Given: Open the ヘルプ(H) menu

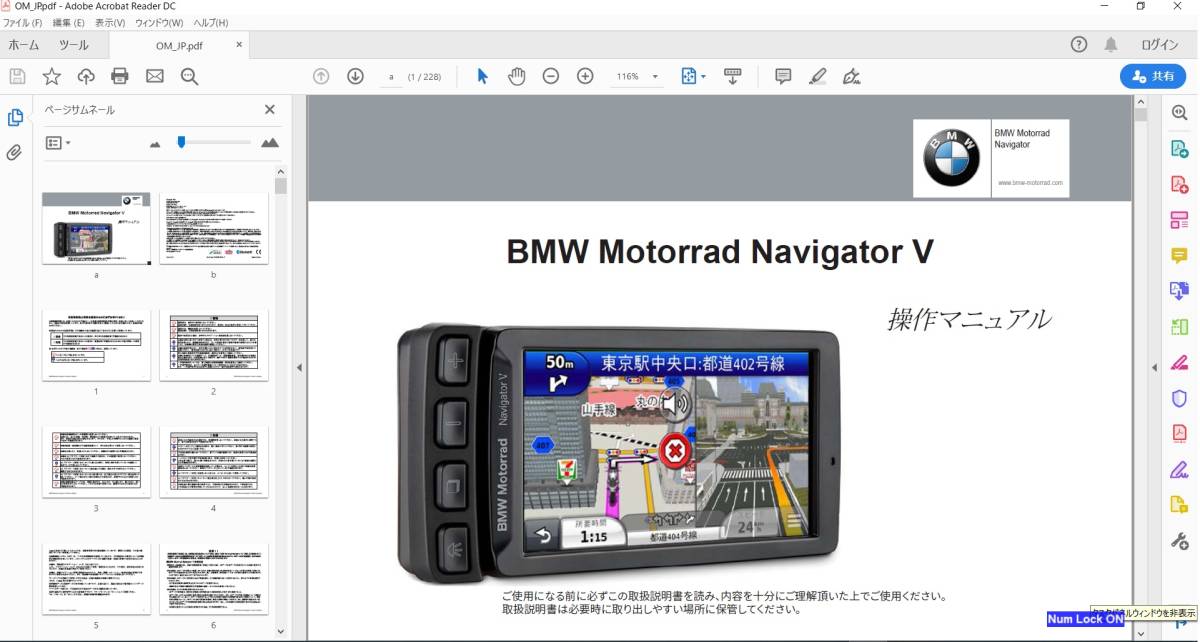Looking at the screenshot, I should pos(210,22).
